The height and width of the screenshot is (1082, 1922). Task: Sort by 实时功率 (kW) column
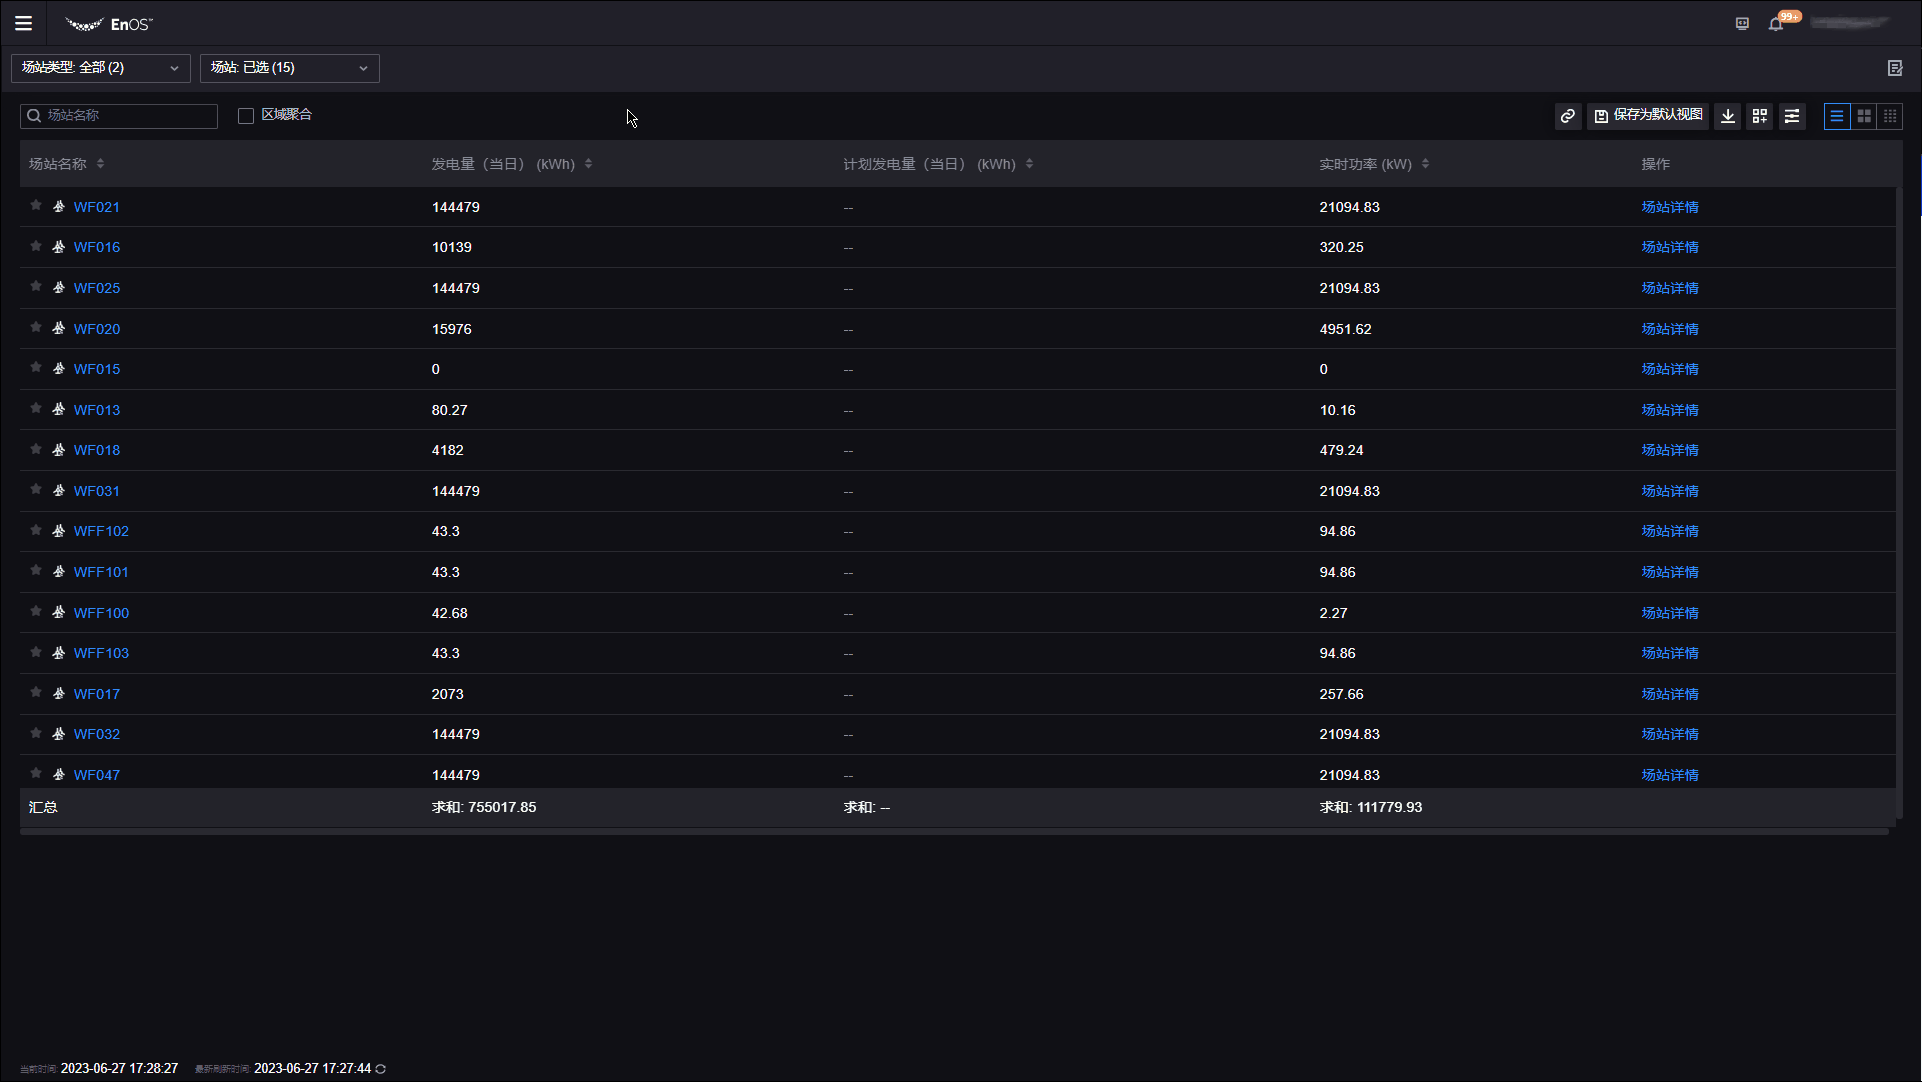pyautogui.click(x=1425, y=164)
